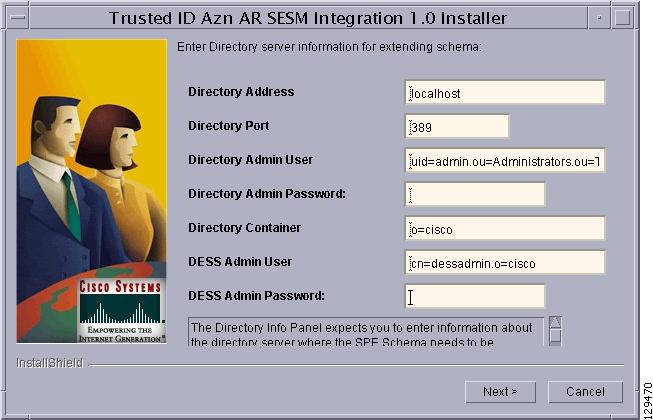Click the scrollbar thumb beside the info text
This screenshot has height=420, width=653.
coord(555,336)
